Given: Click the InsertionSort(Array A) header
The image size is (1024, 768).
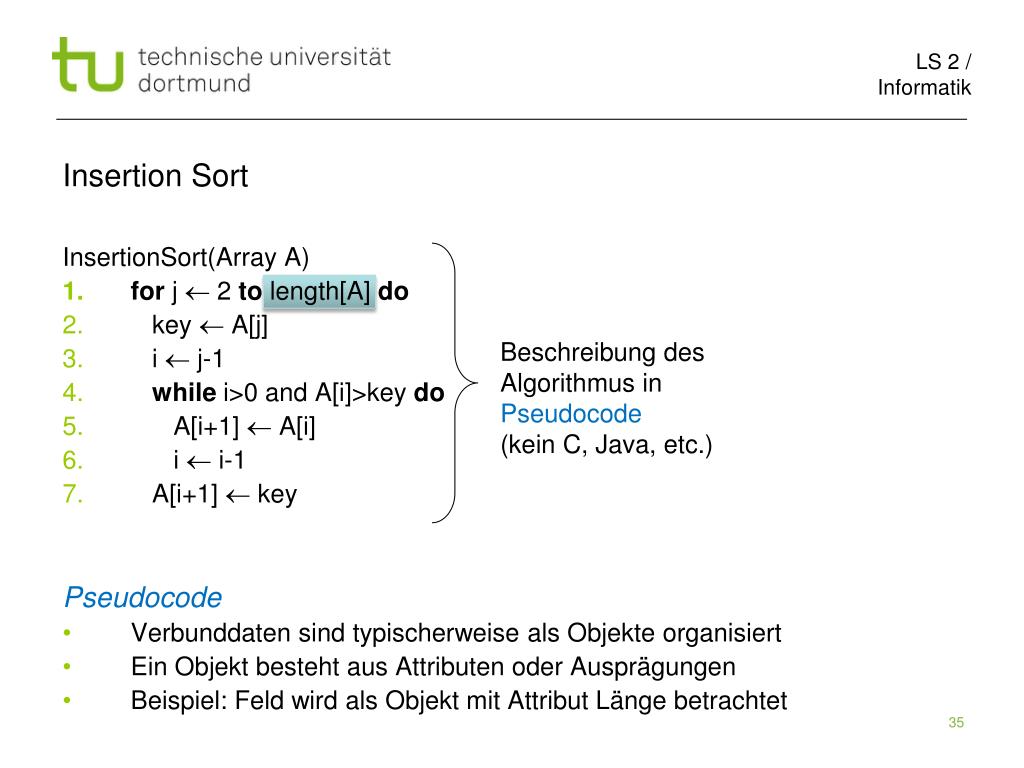Looking at the screenshot, I should point(185,258).
